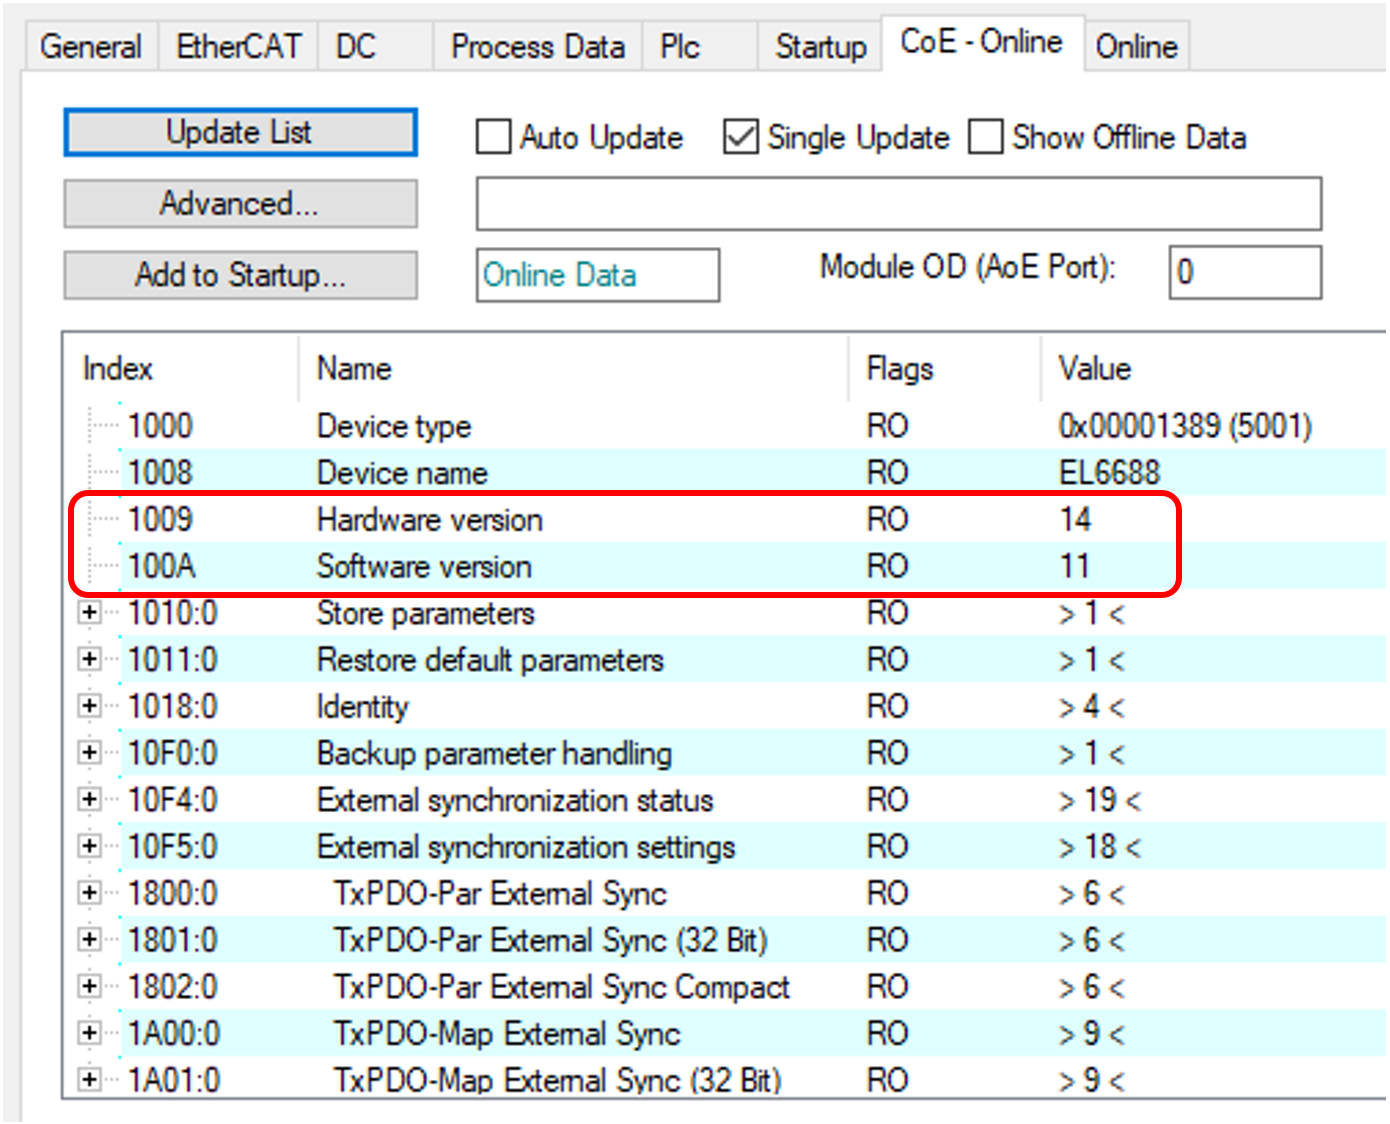Screen dimensions: 1390x1124
Task: Select the 1009 Hardware version row
Action: pos(429,520)
